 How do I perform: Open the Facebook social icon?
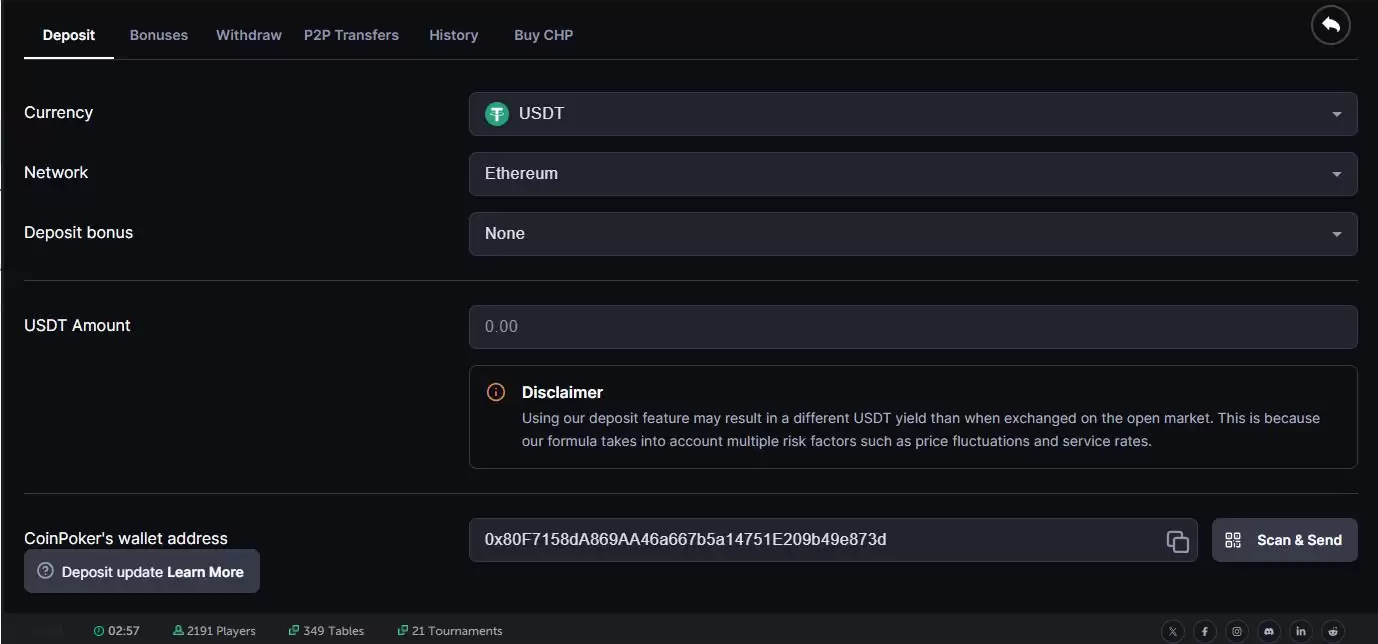1205,631
